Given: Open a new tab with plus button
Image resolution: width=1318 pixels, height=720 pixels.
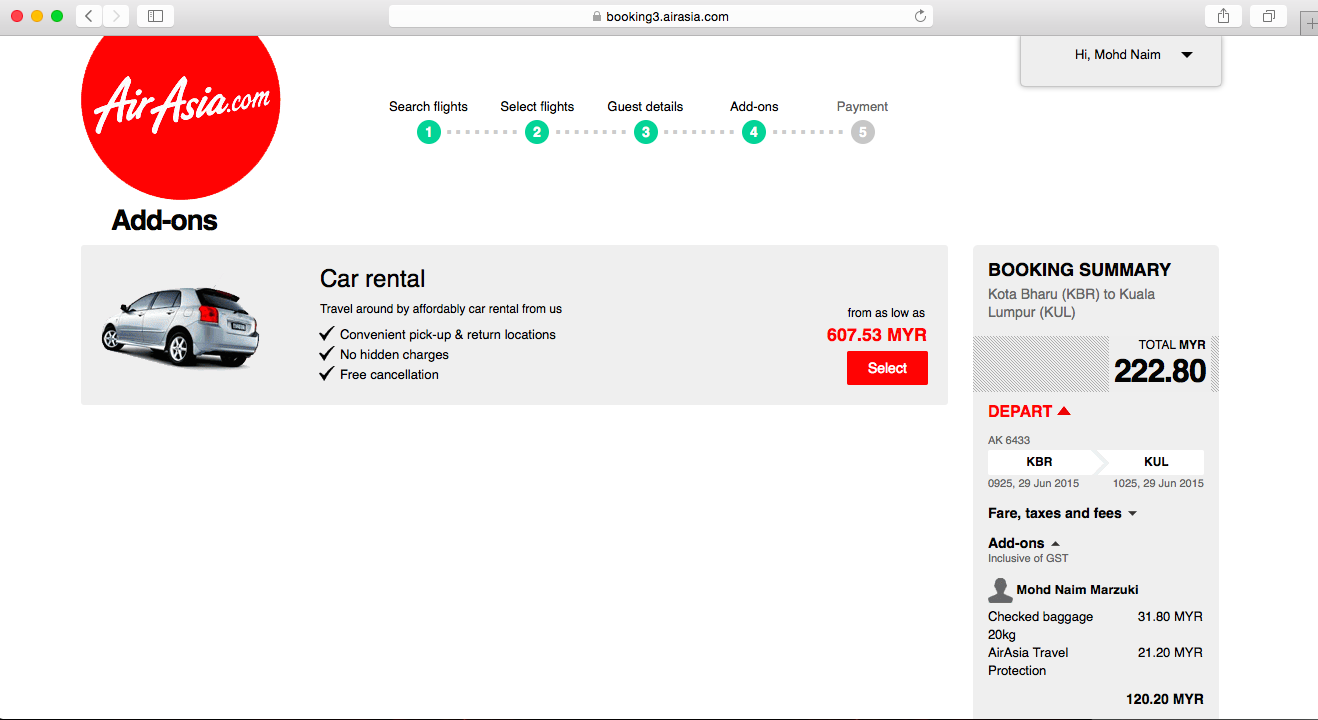Looking at the screenshot, I should pos(1309,24).
